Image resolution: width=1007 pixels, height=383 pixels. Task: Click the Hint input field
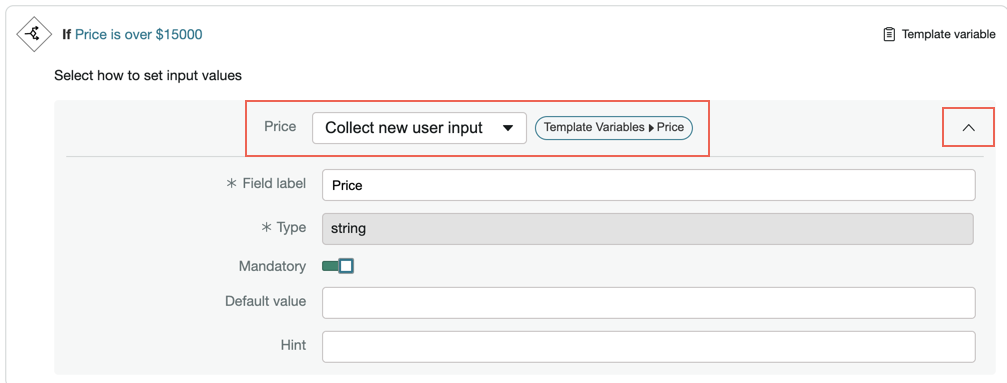tap(649, 346)
